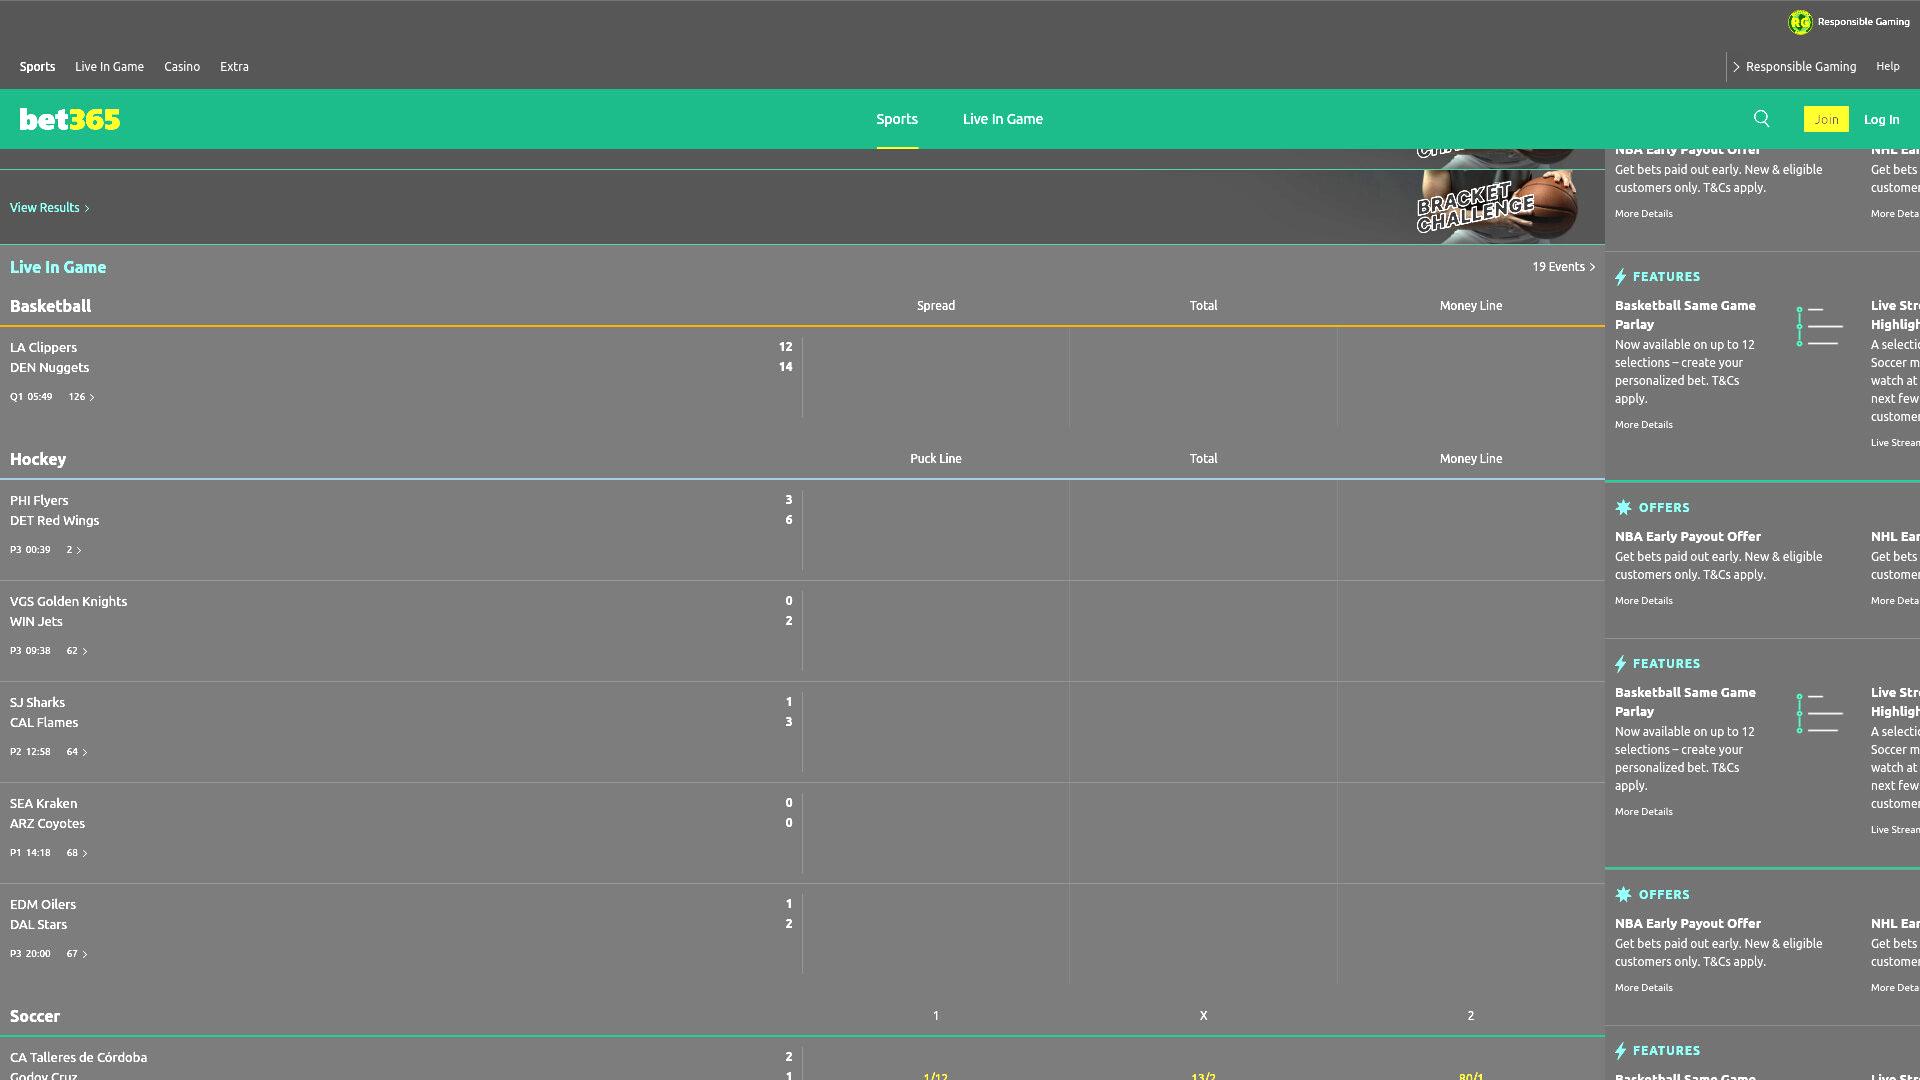This screenshot has height=1080, width=1920.
Task: Open the search magnifier icon
Action: tap(1762, 119)
